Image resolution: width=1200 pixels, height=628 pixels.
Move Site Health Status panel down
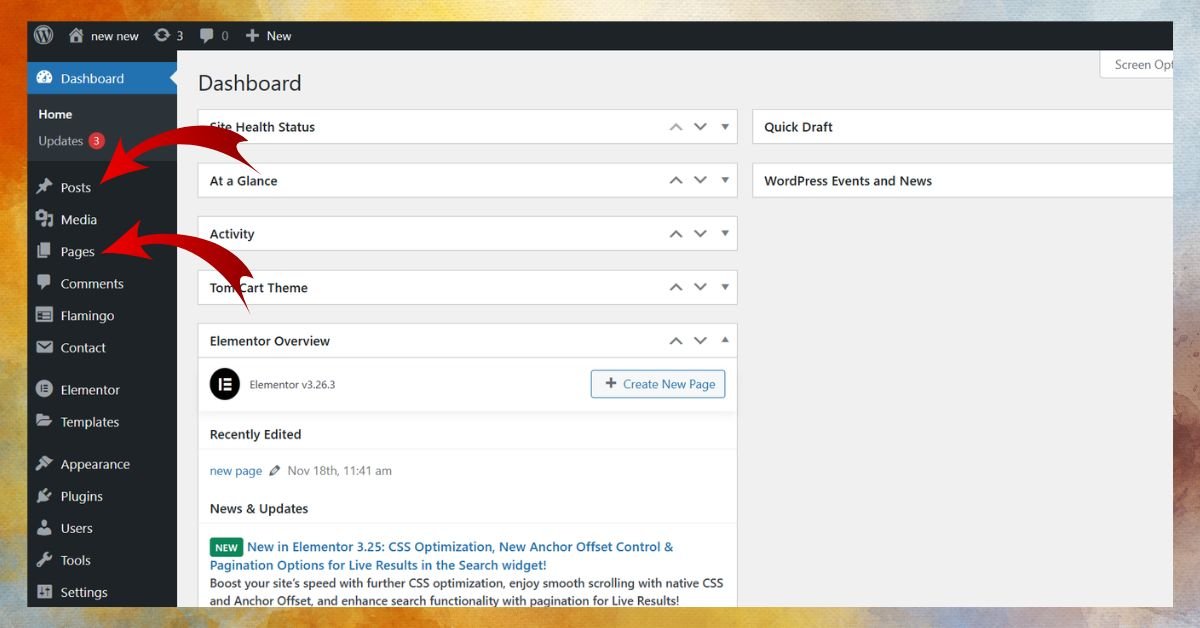[x=700, y=127]
